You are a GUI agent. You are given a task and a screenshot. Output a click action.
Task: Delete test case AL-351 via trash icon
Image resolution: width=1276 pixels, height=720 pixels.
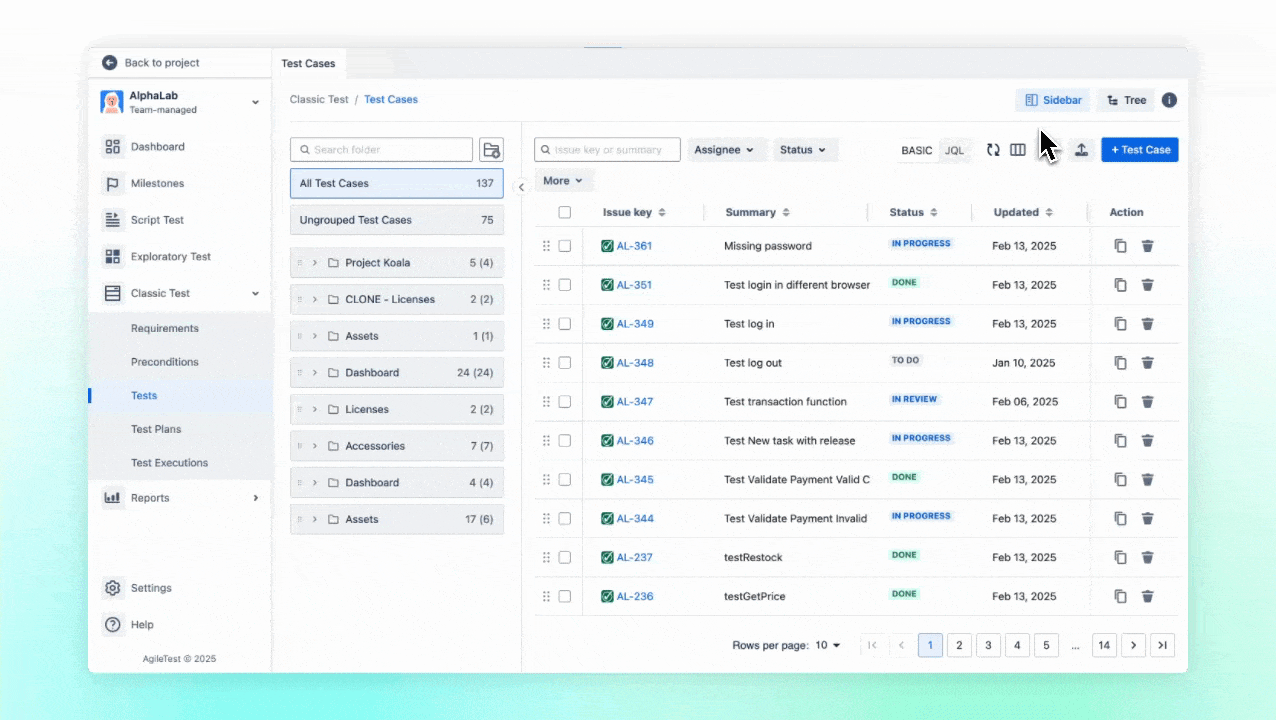(1147, 285)
